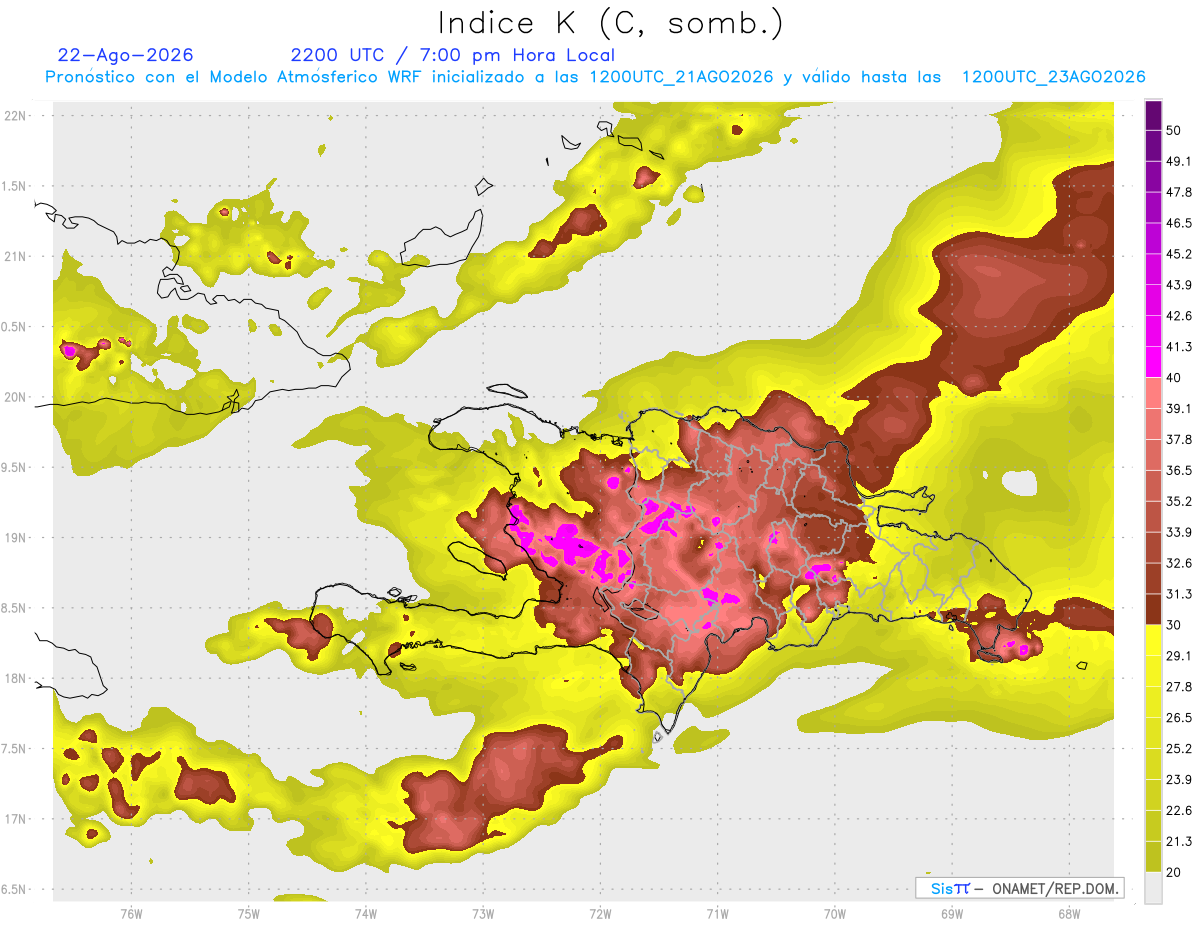Click latitude axis label "17N"
1200x927 pixels.
coord(14,819)
